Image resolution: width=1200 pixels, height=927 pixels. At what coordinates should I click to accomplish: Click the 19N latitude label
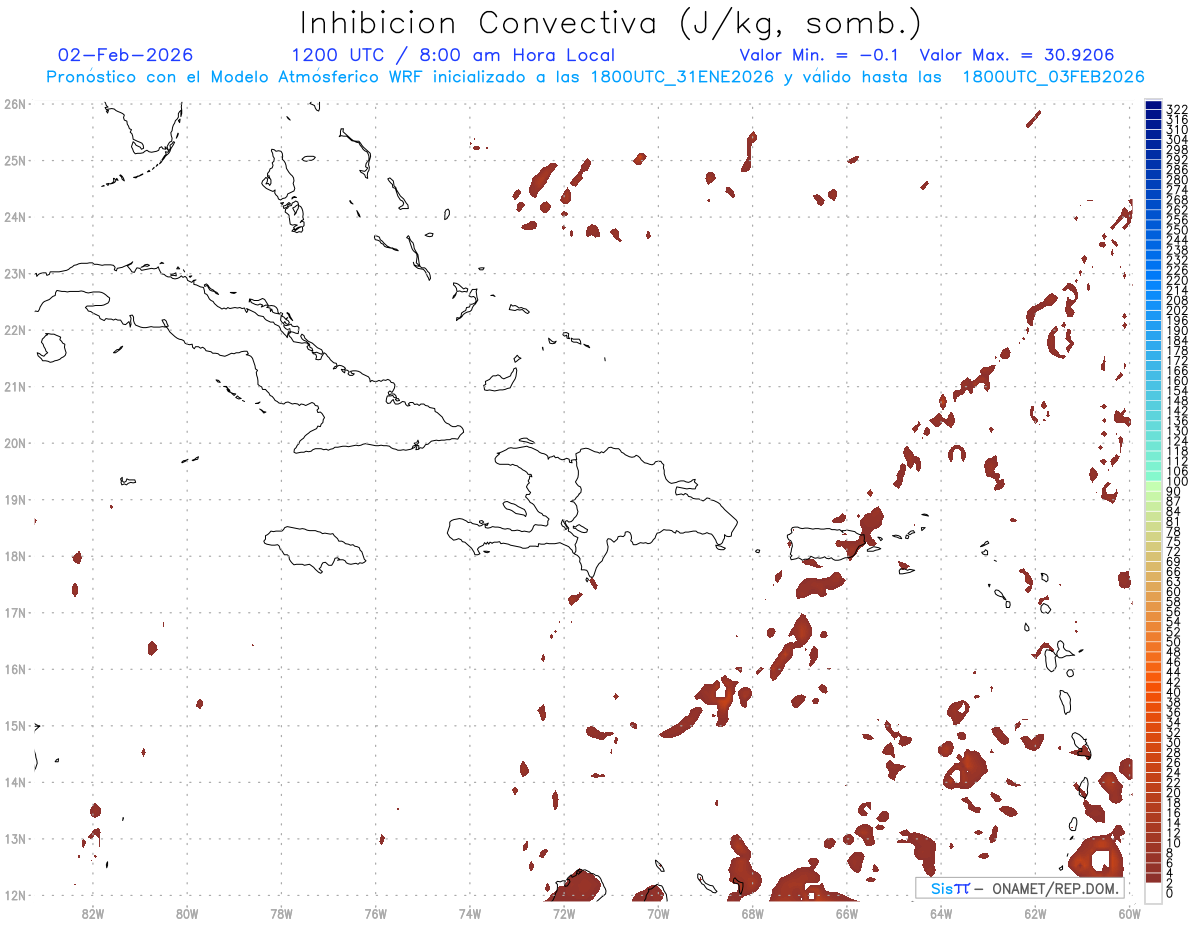pyautogui.click(x=15, y=499)
